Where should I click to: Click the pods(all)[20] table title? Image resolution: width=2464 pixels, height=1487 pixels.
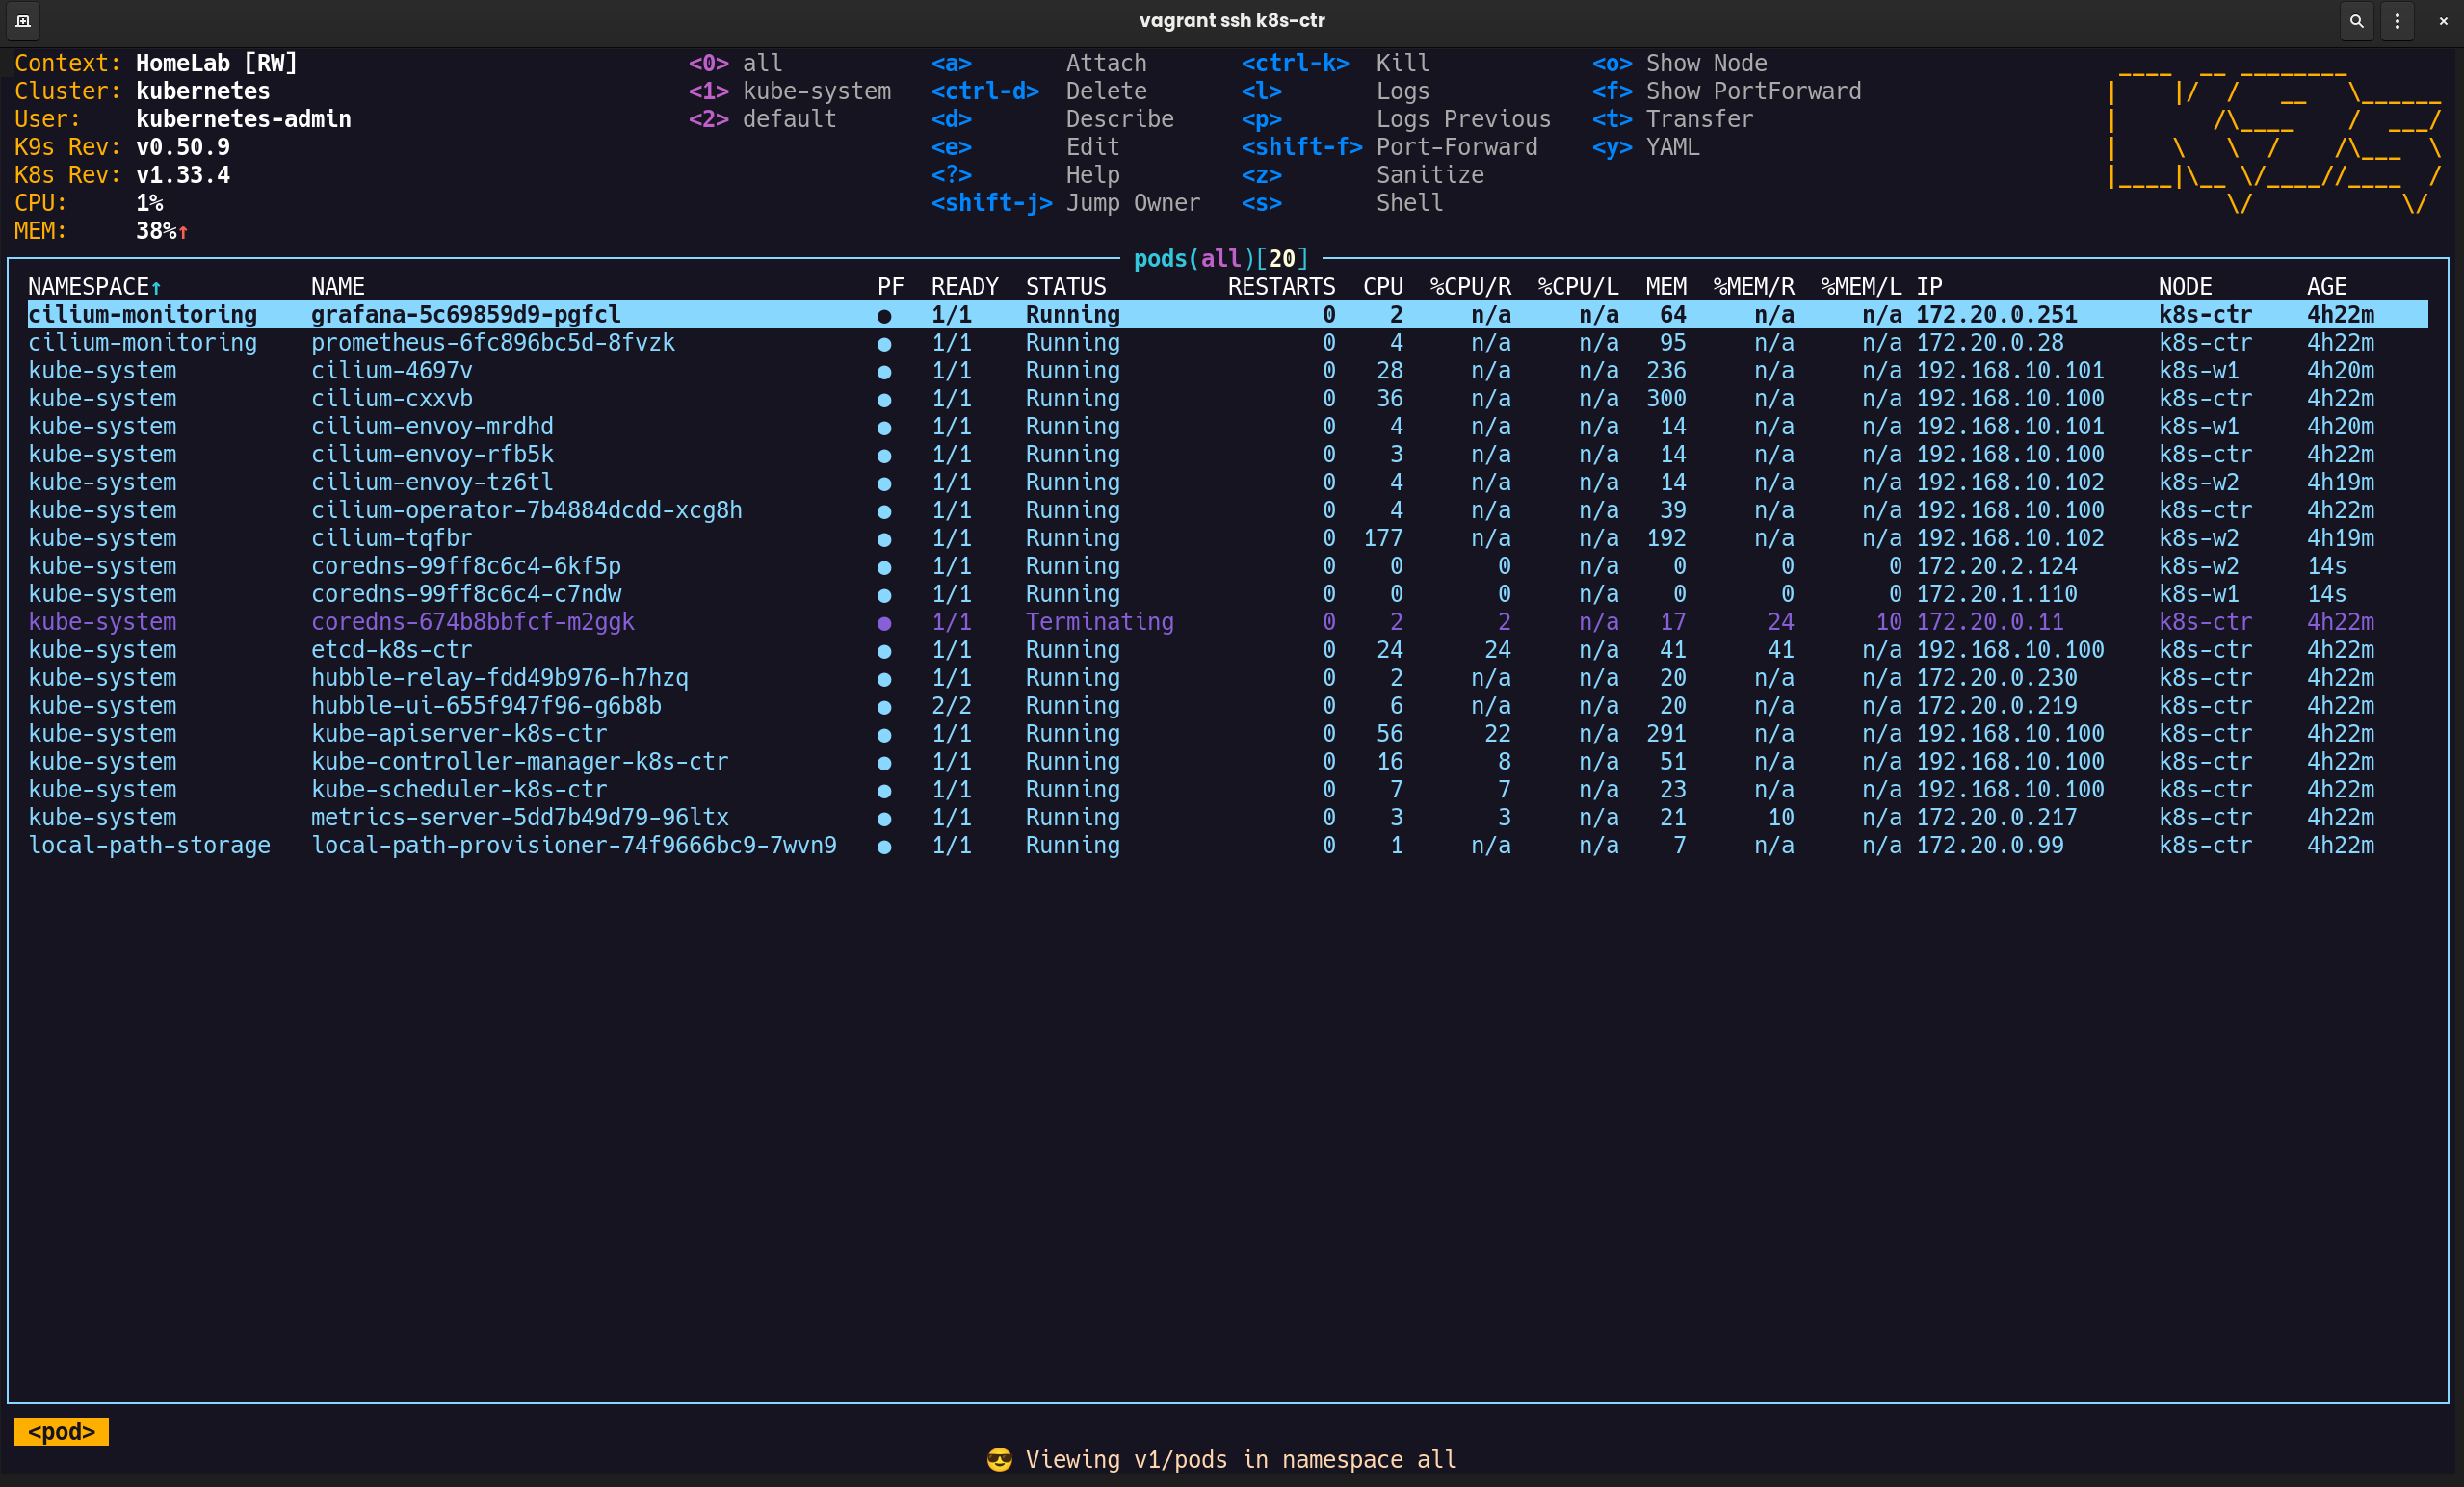click(1221, 259)
